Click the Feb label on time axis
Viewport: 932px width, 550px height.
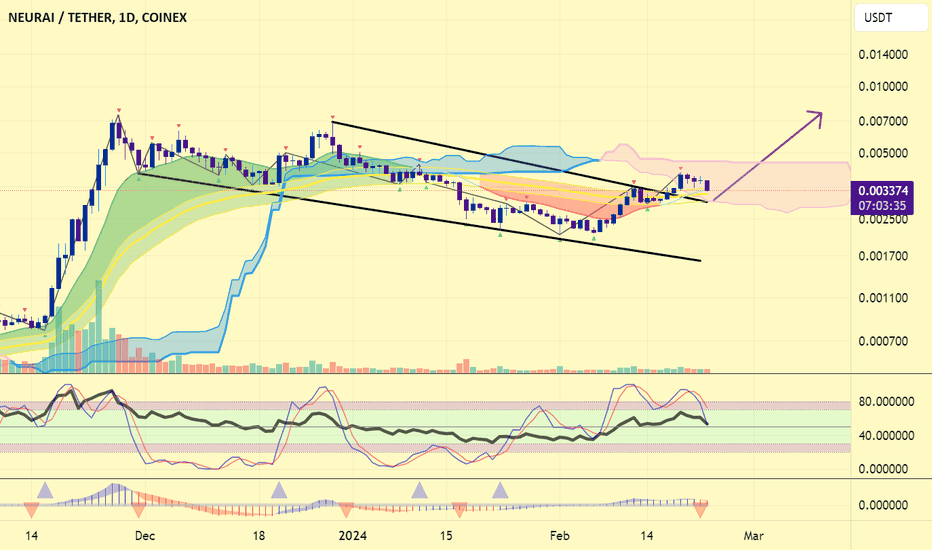(559, 536)
